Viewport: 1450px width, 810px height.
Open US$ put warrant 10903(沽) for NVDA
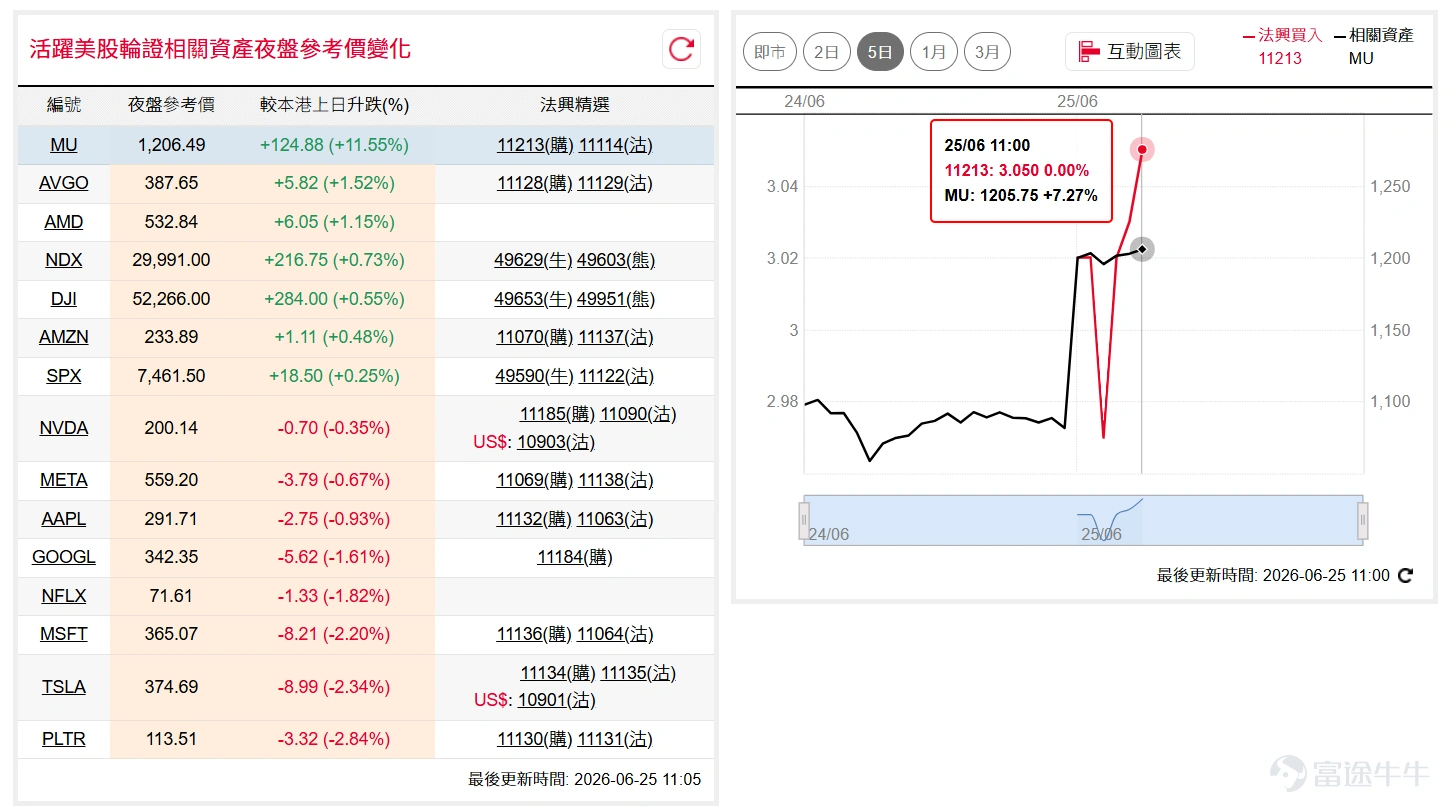(556, 441)
